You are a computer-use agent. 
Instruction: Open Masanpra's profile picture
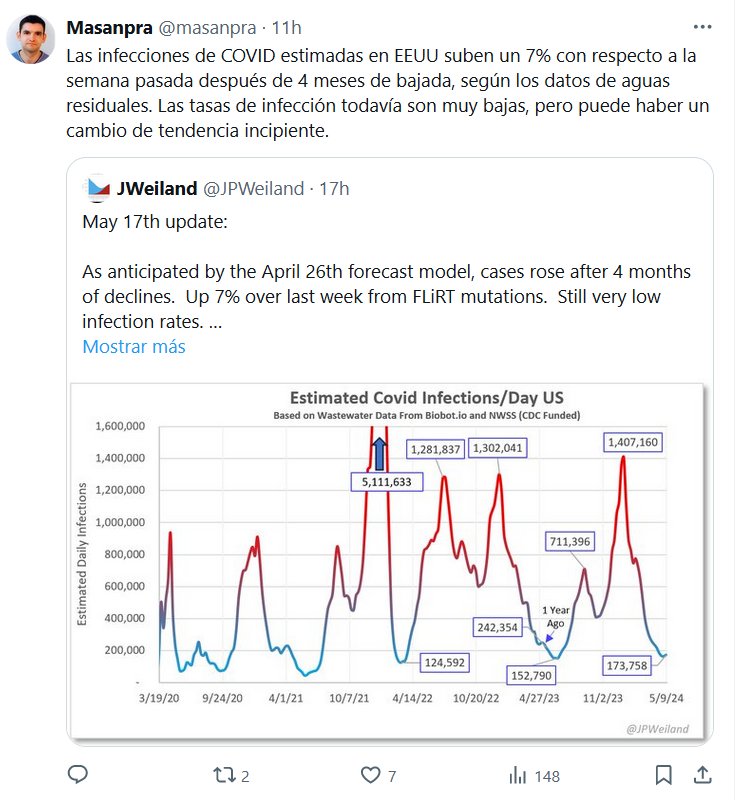(x=32, y=40)
